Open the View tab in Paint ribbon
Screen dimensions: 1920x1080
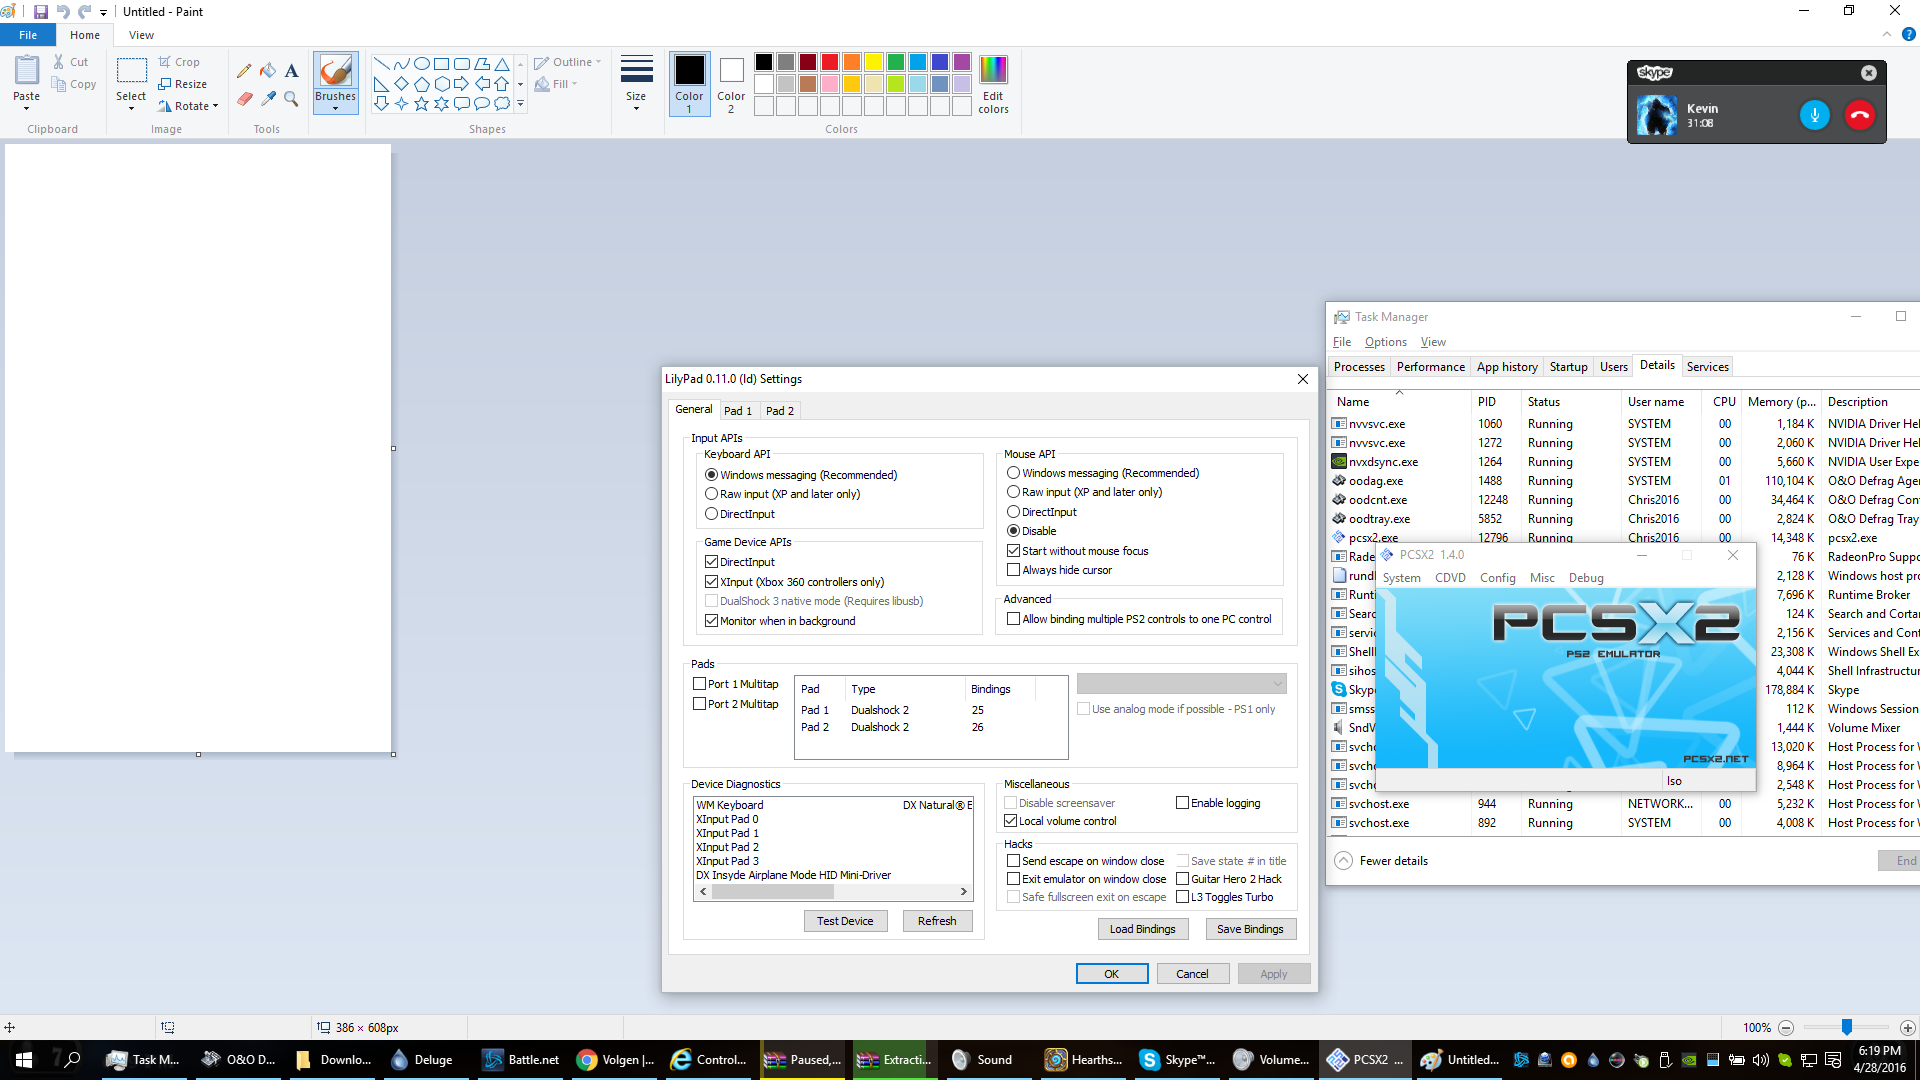[x=141, y=35]
